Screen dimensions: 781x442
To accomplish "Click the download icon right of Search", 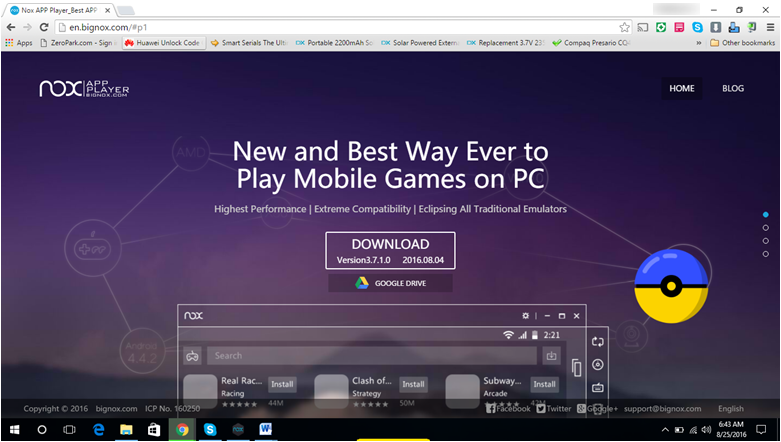I will [x=551, y=356].
